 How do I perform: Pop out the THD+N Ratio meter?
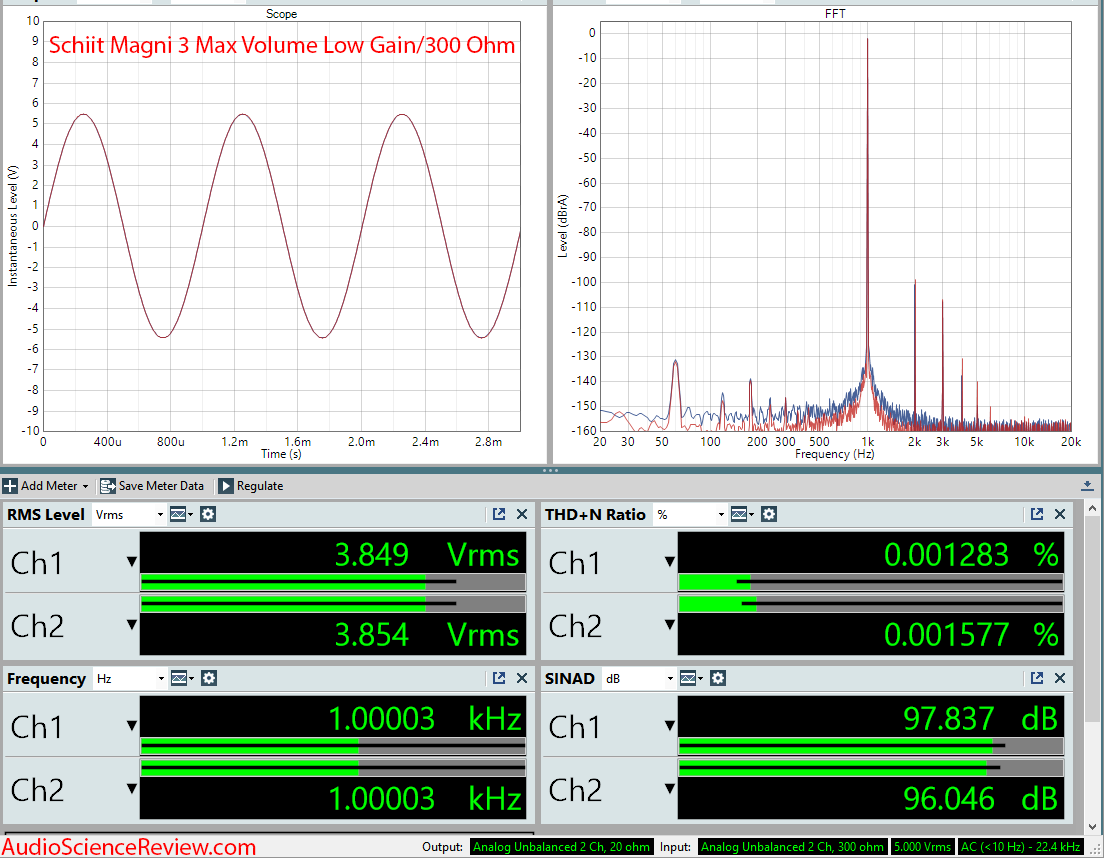(1036, 515)
